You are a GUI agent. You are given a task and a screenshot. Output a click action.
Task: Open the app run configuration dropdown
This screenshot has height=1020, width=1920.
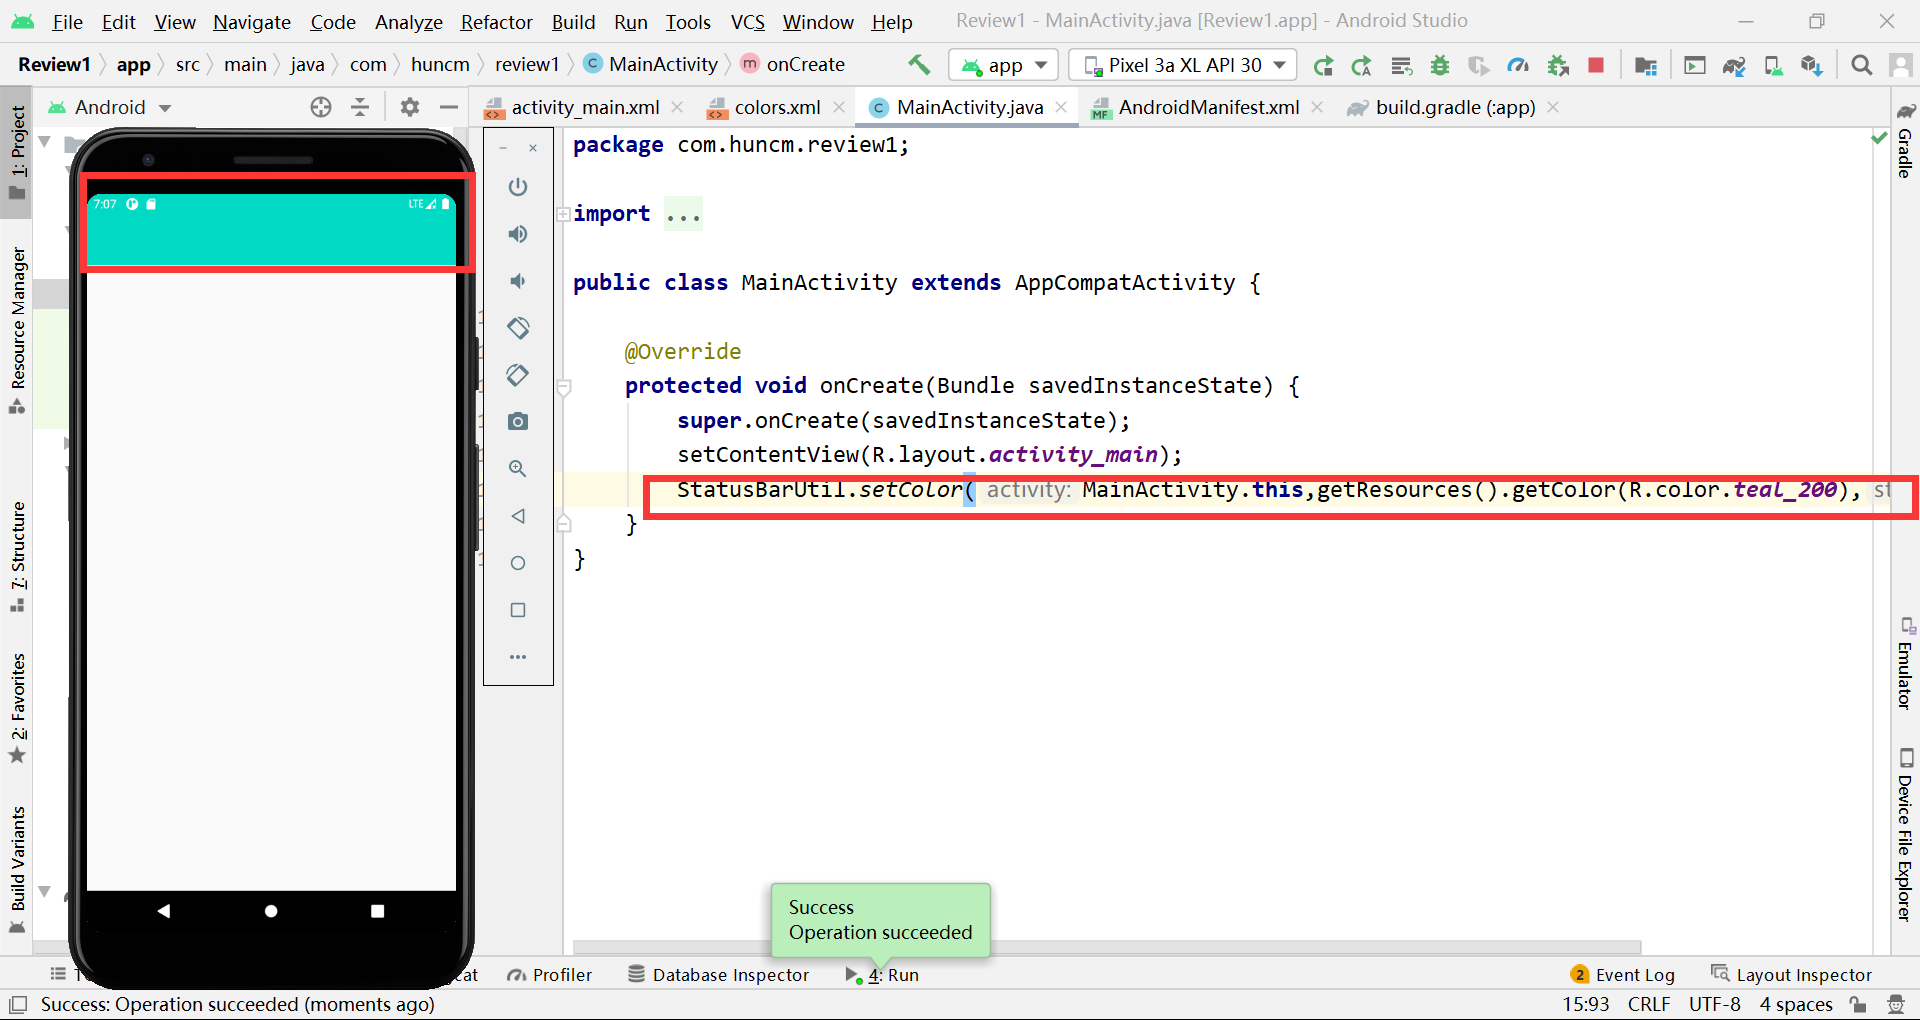pyautogui.click(x=1003, y=65)
